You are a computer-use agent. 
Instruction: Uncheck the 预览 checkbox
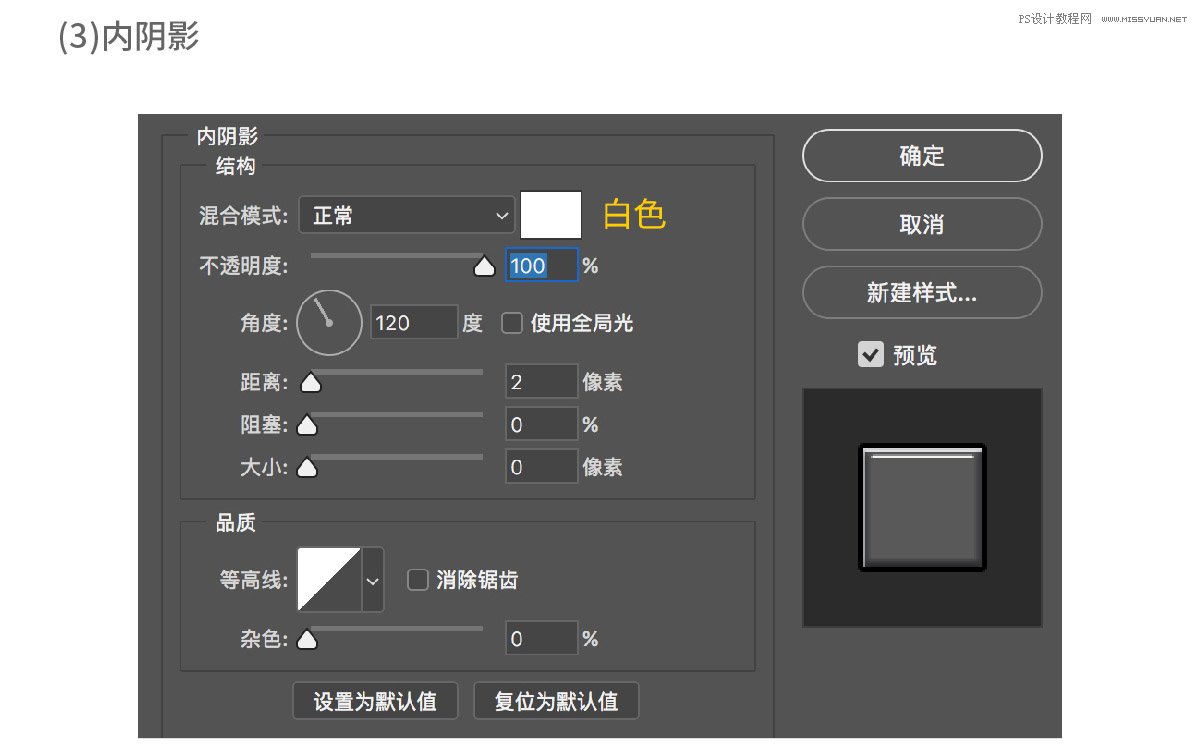[x=871, y=354]
